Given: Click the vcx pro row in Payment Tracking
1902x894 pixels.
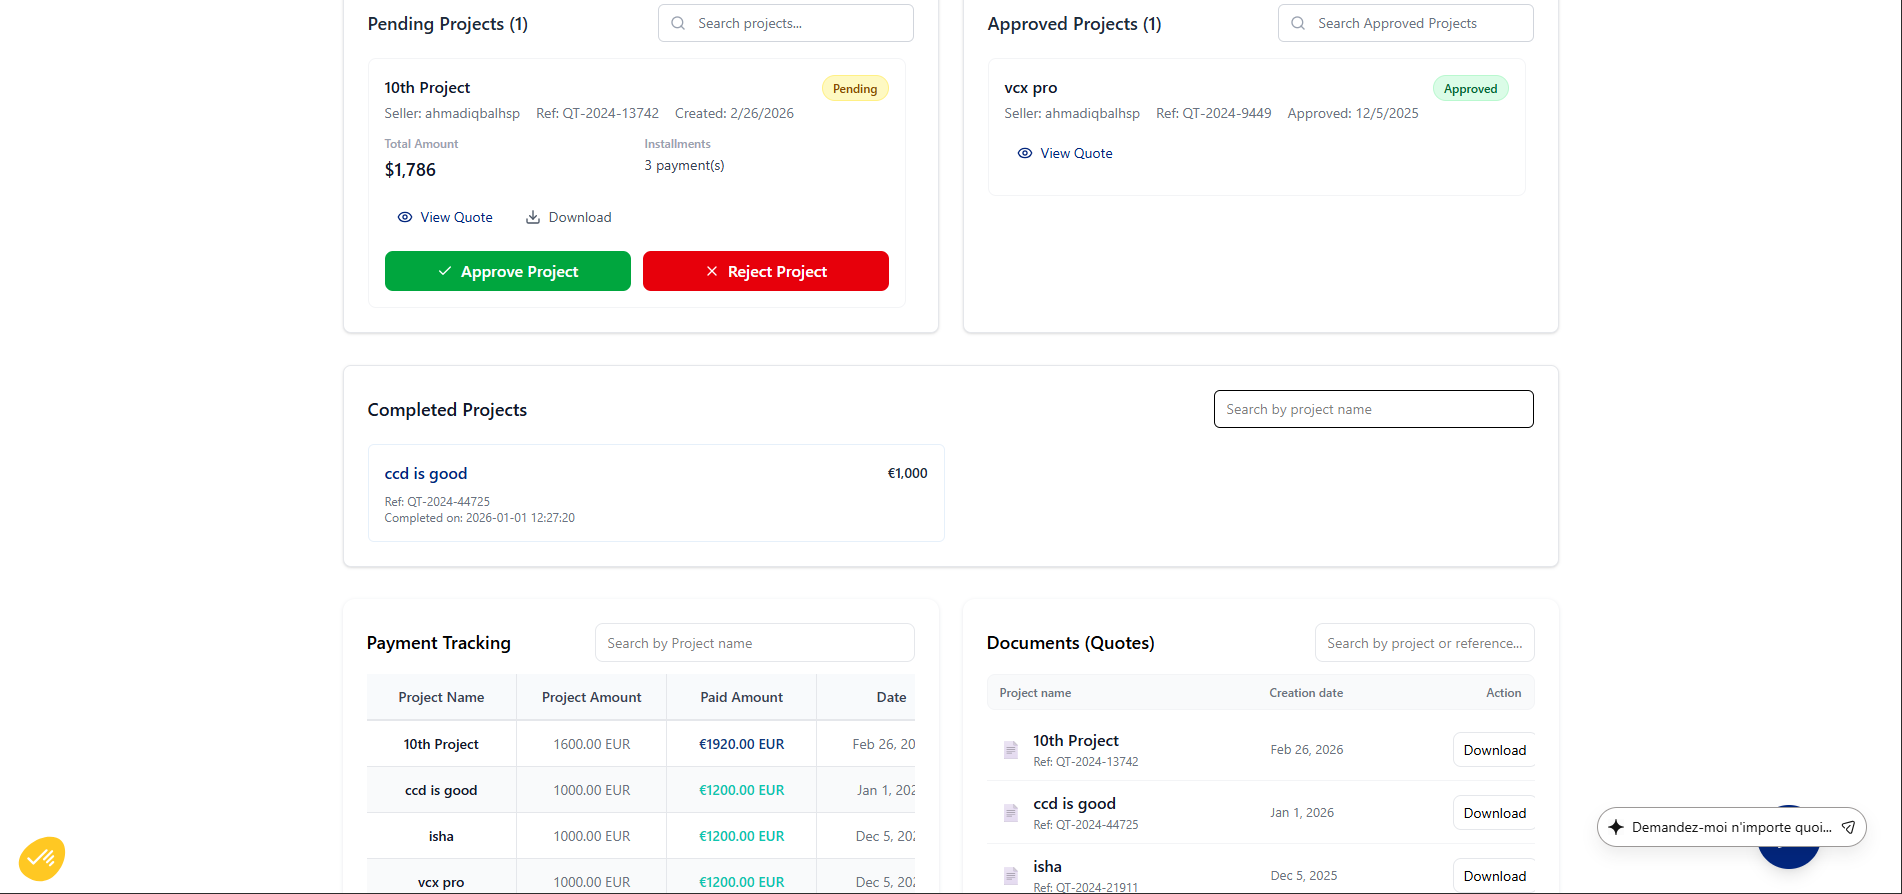Looking at the screenshot, I should pos(641,879).
